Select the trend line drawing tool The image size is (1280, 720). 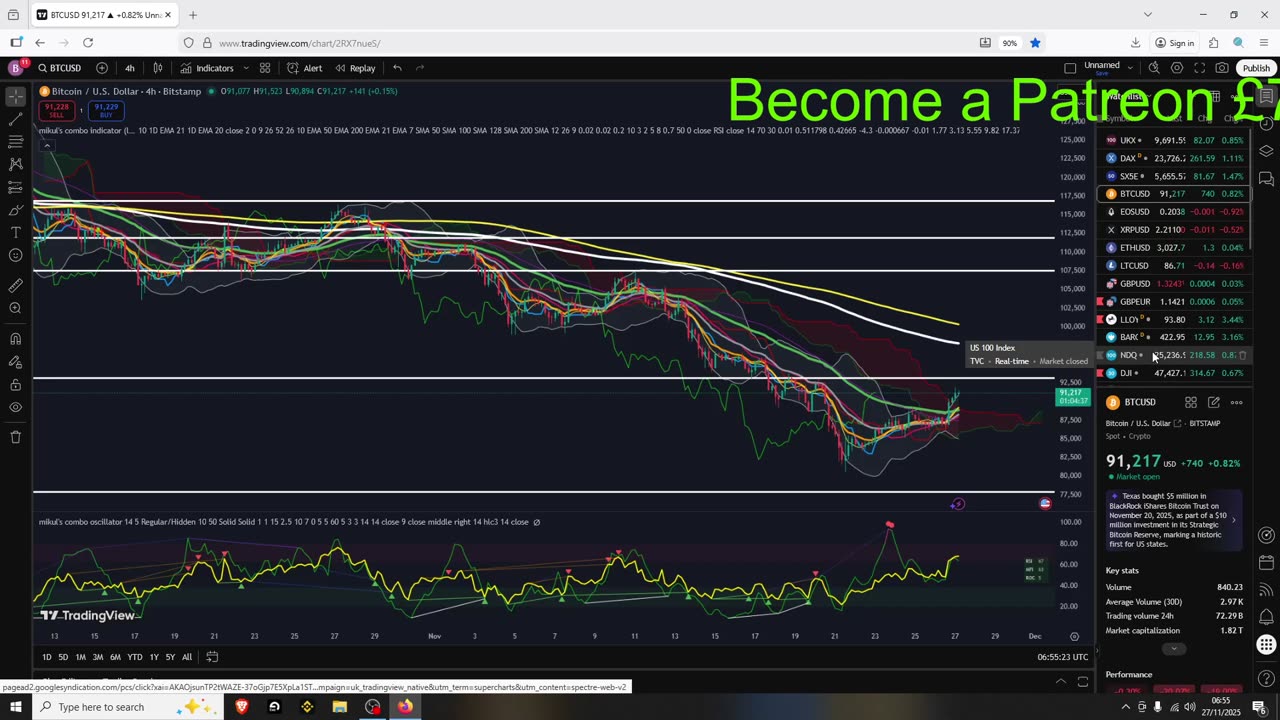[15, 119]
